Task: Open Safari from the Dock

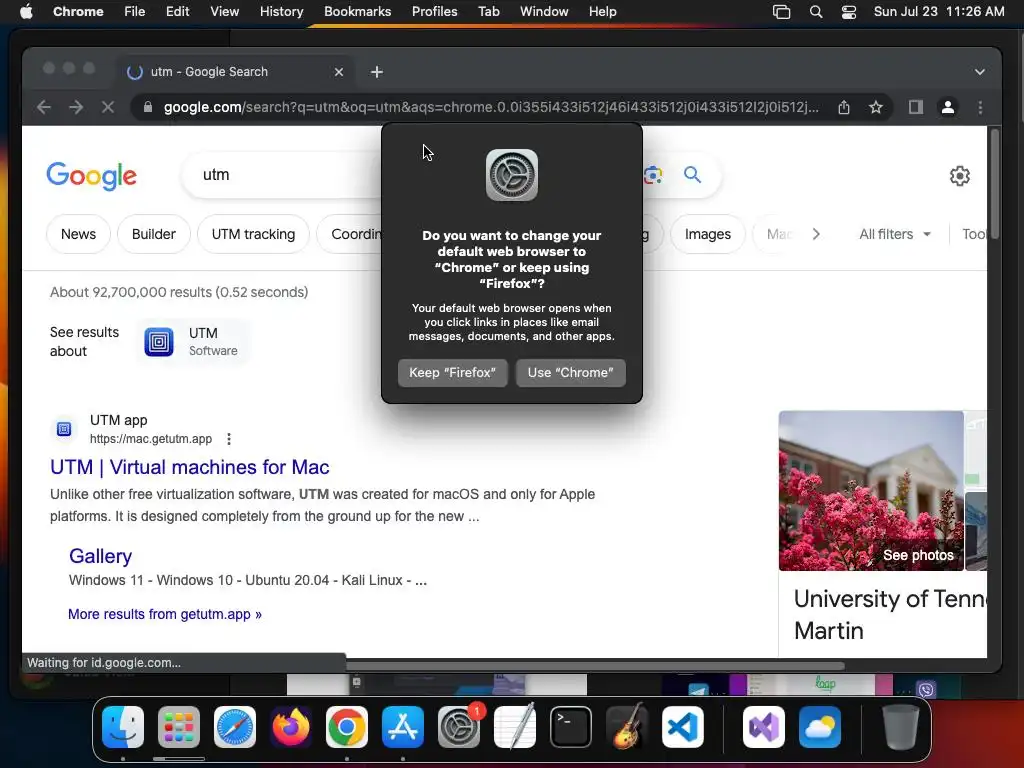Action: [x=234, y=727]
